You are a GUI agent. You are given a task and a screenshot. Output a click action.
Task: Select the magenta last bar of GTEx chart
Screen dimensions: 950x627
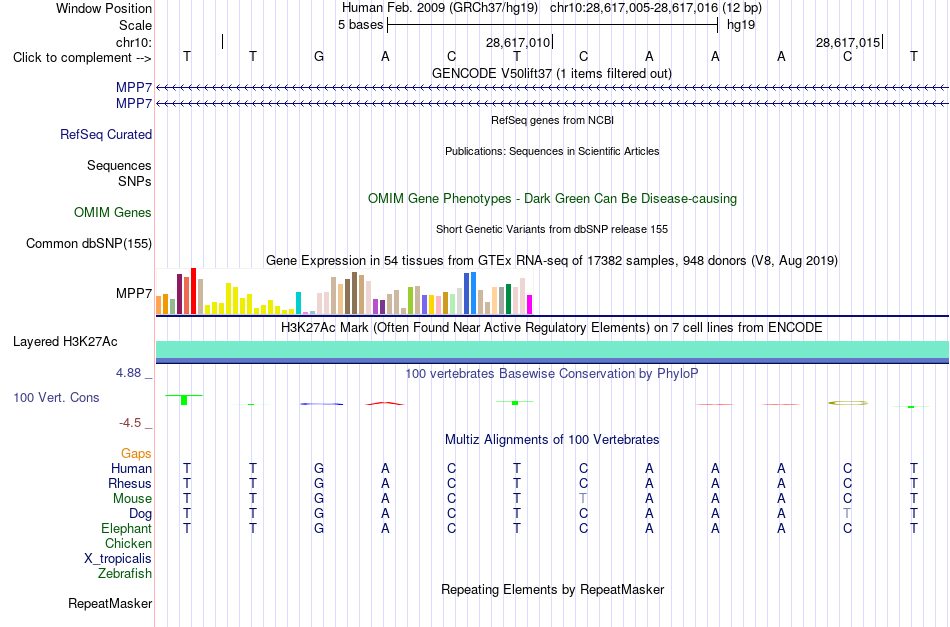click(530, 304)
